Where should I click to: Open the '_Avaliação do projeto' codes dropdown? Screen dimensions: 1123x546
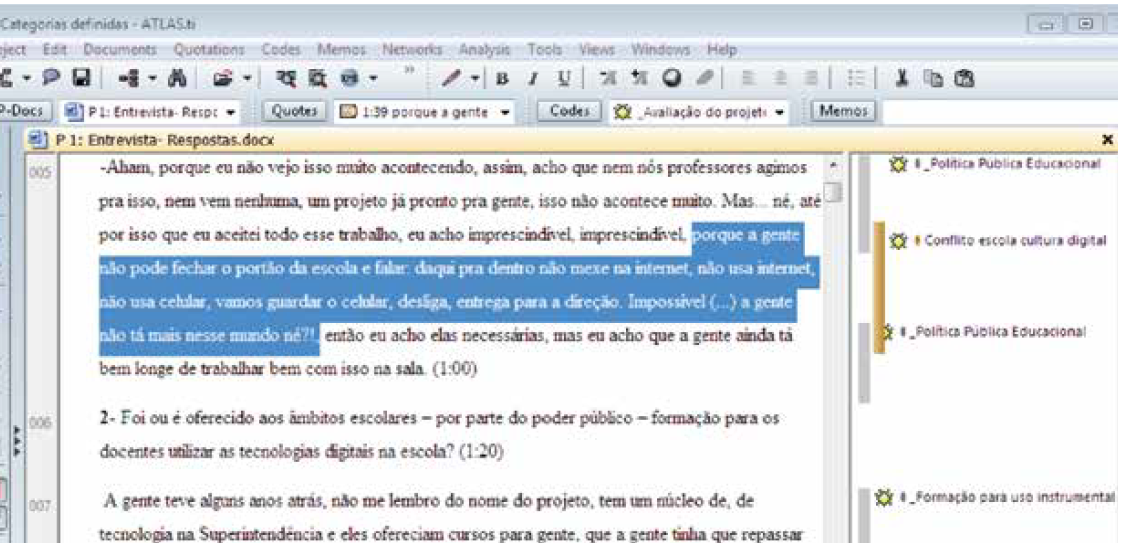pos(779,111)
